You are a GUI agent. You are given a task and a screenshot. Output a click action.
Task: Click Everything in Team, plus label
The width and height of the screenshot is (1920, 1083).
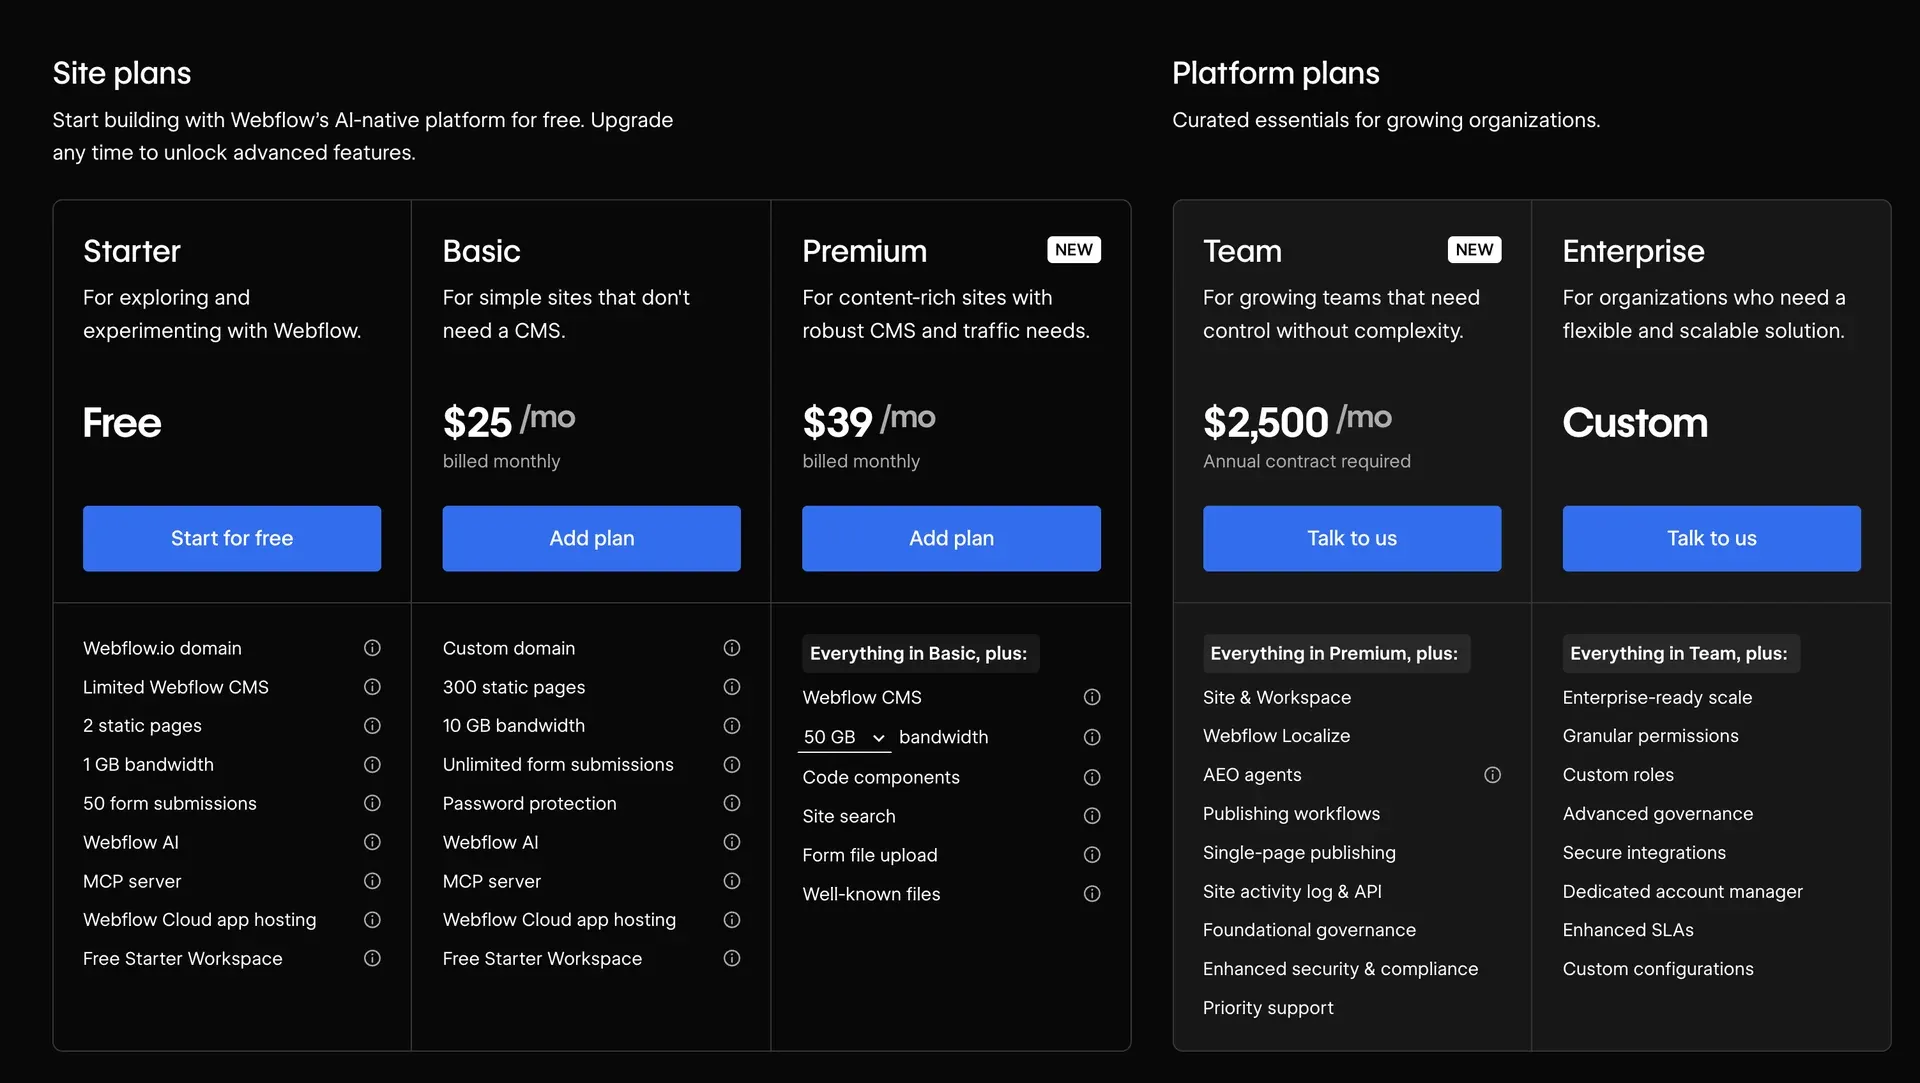1680,653
